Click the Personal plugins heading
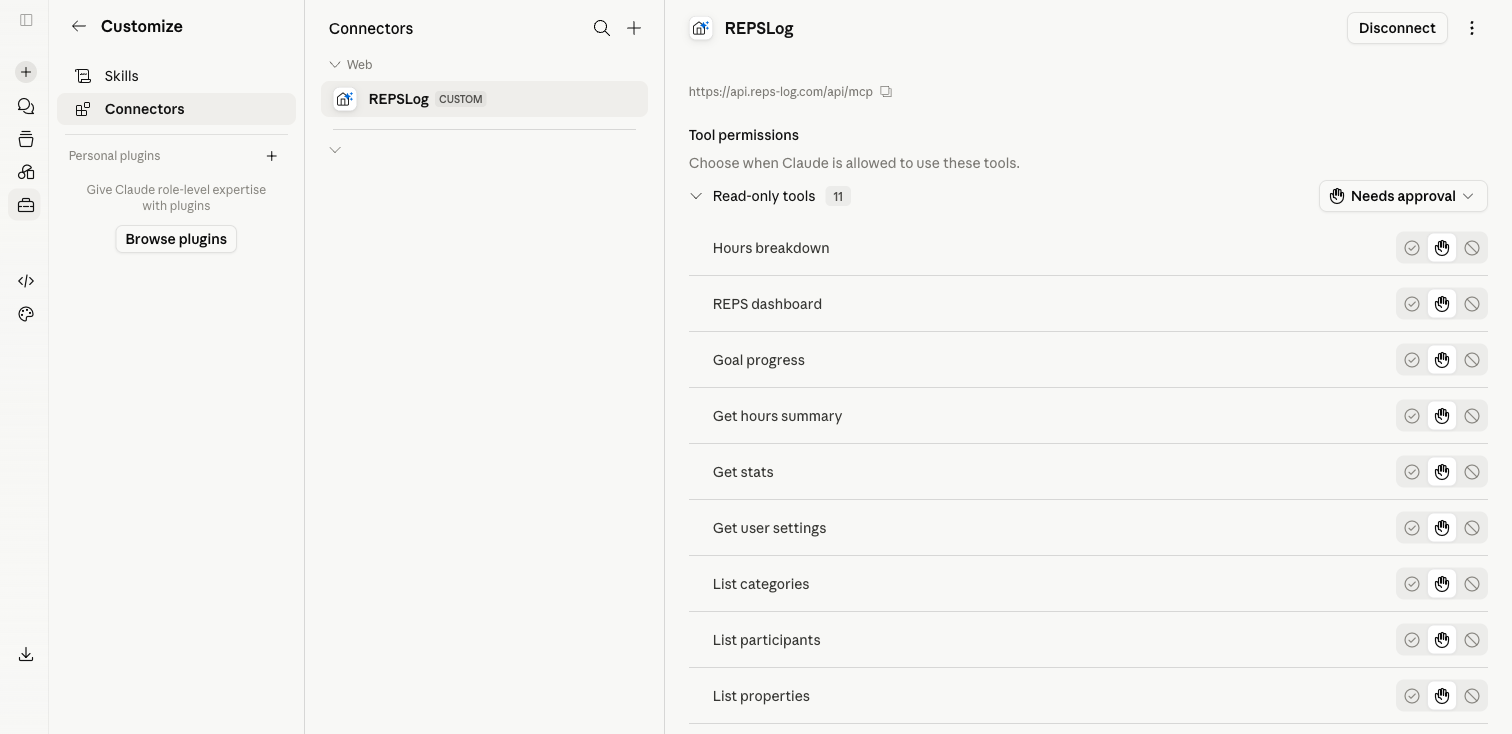The image size is (1512, 734). point(114,156)
